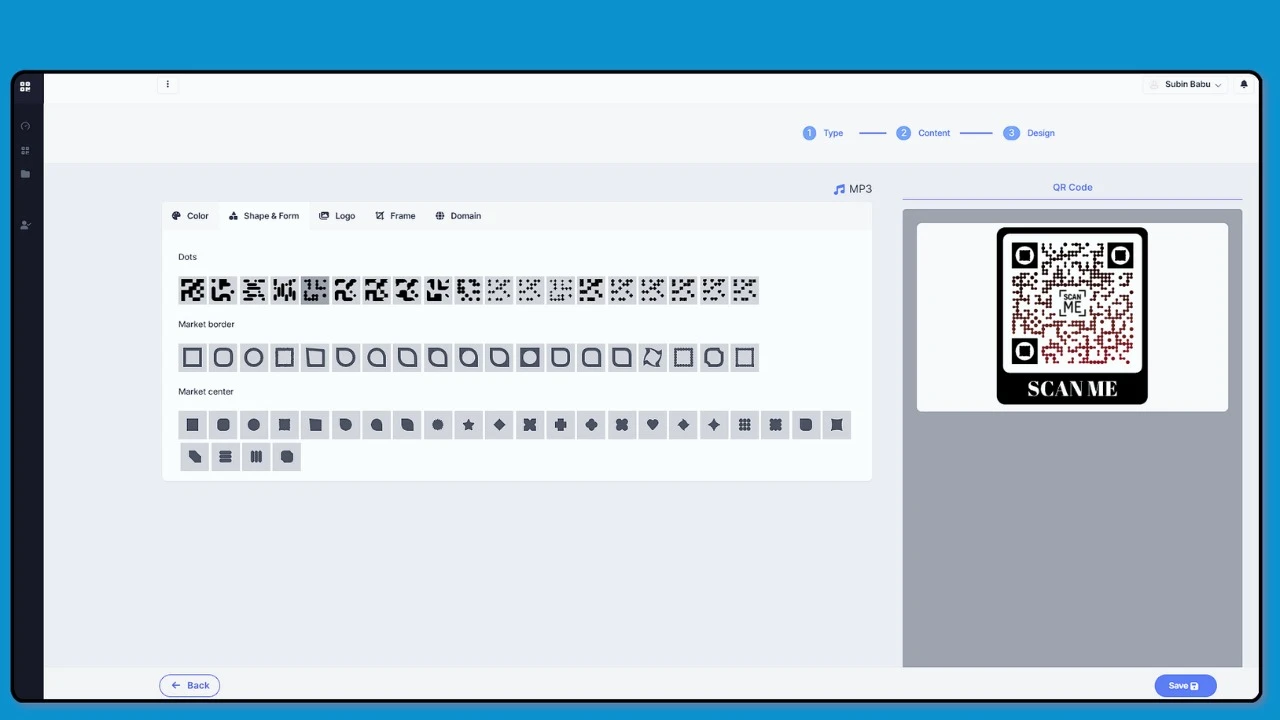Open the user icon in left sidebar
This screenshot has width=1280, height=720.
pyautogui.click(x=25, y=225)
